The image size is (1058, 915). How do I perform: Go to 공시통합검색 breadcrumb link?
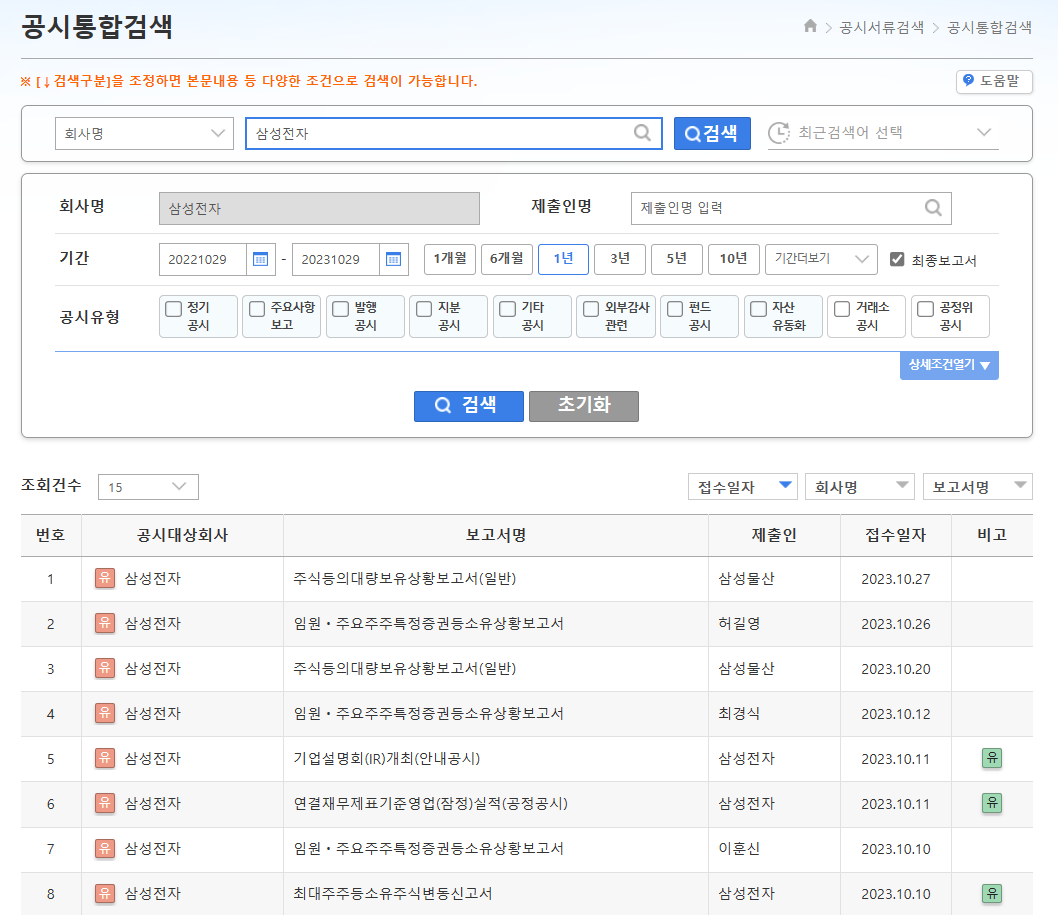[989, 27]
